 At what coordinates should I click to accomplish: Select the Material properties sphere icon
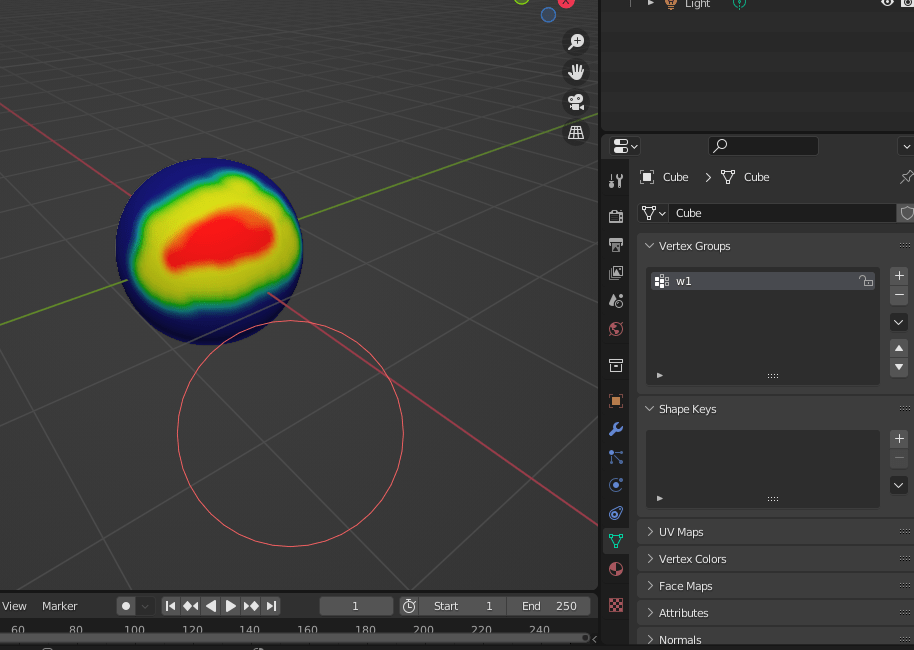616,569
